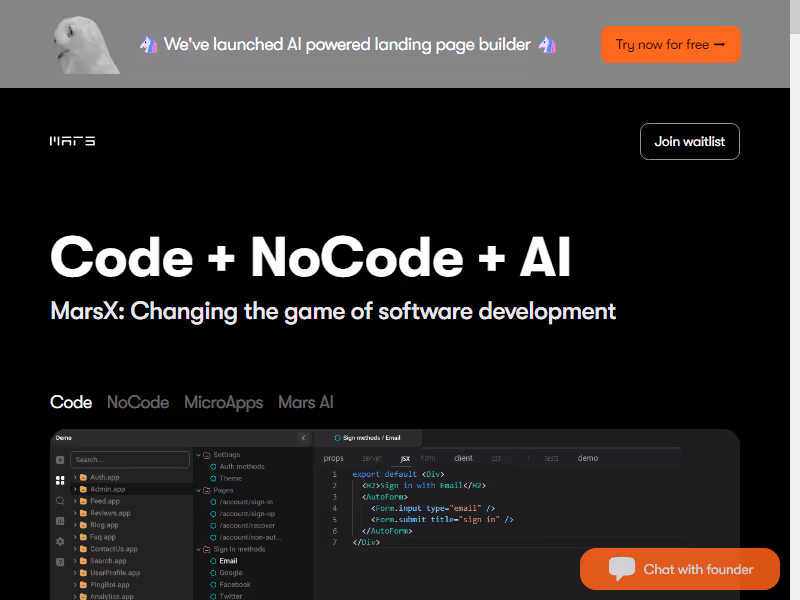The width and height of the screenshot is (800, 600).
Task: Open the demo editor tab
Action: pos(588,458)
